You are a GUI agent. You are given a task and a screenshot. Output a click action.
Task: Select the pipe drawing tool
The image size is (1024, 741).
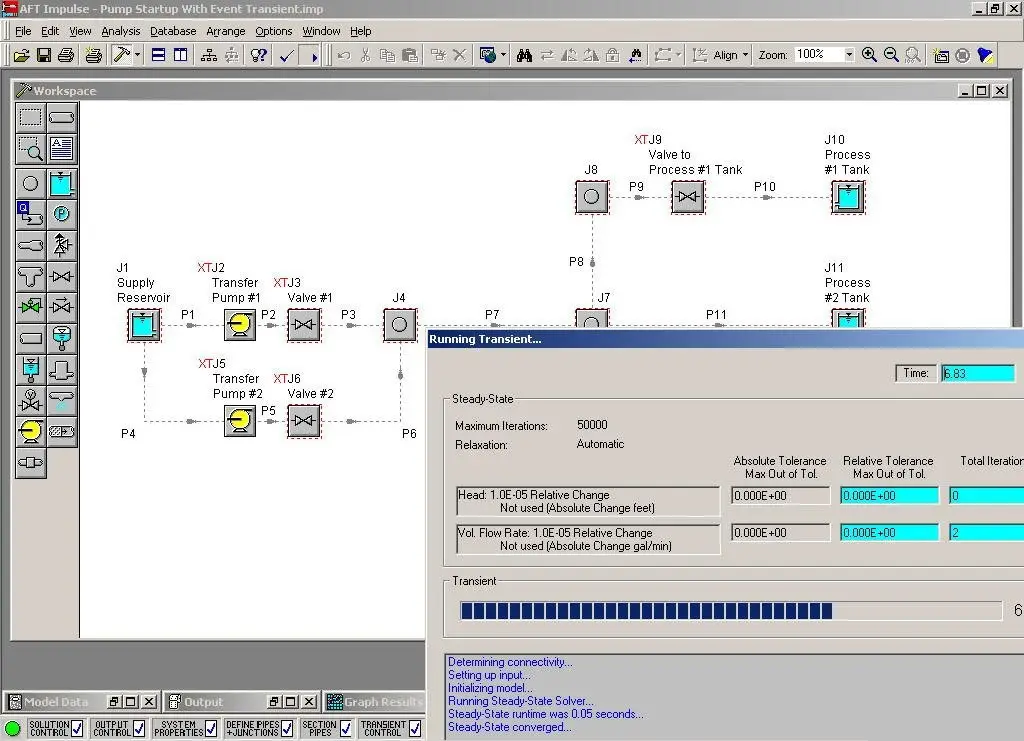[x=62, y=118]
